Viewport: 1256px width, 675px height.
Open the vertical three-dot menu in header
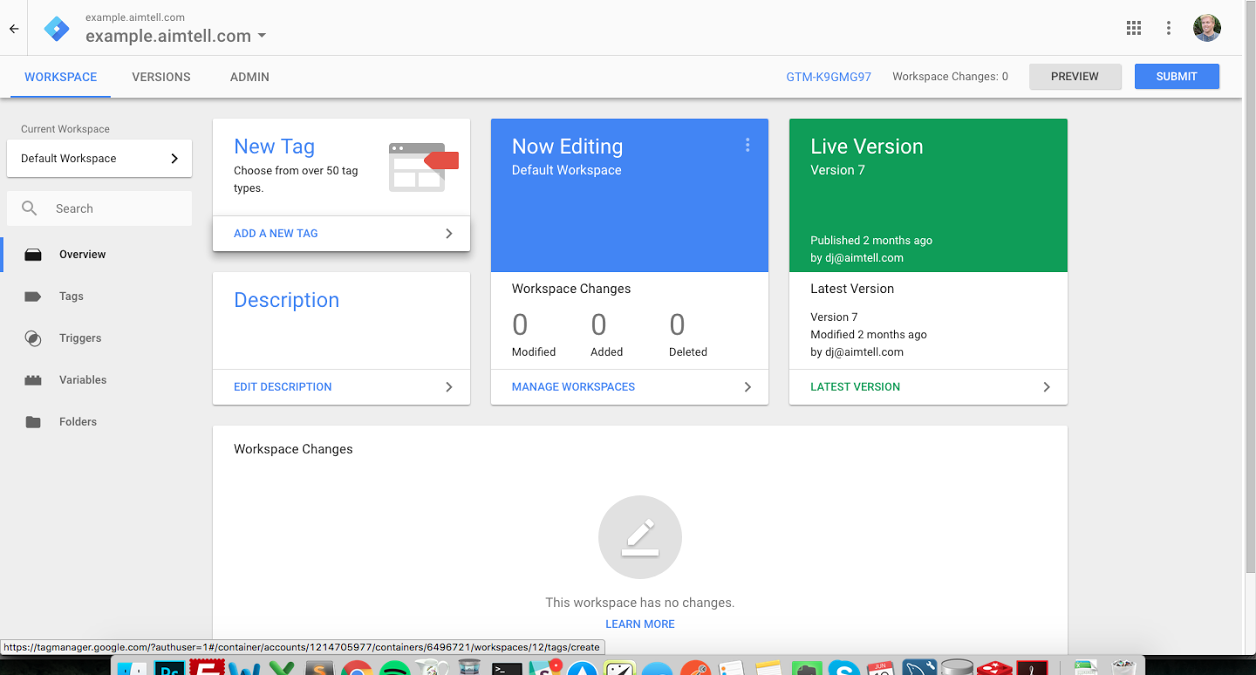[x=1168, y=28]
